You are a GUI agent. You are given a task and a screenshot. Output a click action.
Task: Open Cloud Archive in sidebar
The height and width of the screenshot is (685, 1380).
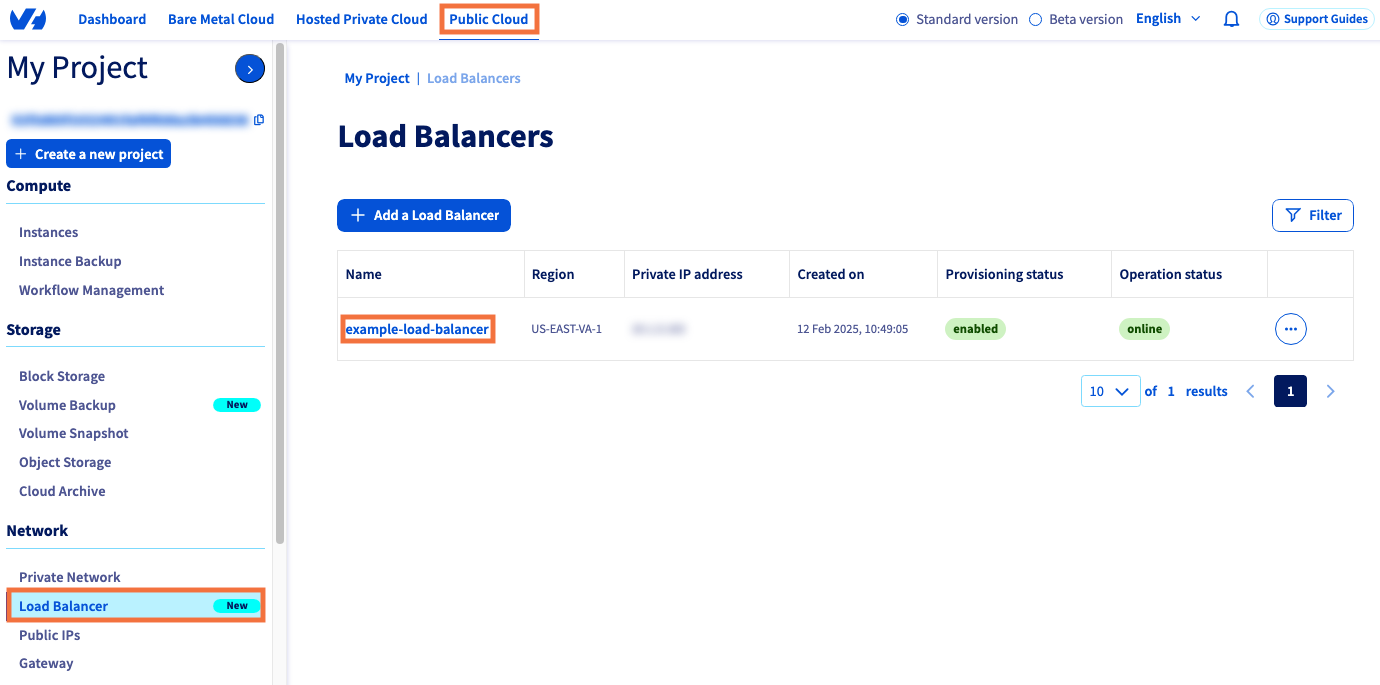62,491
